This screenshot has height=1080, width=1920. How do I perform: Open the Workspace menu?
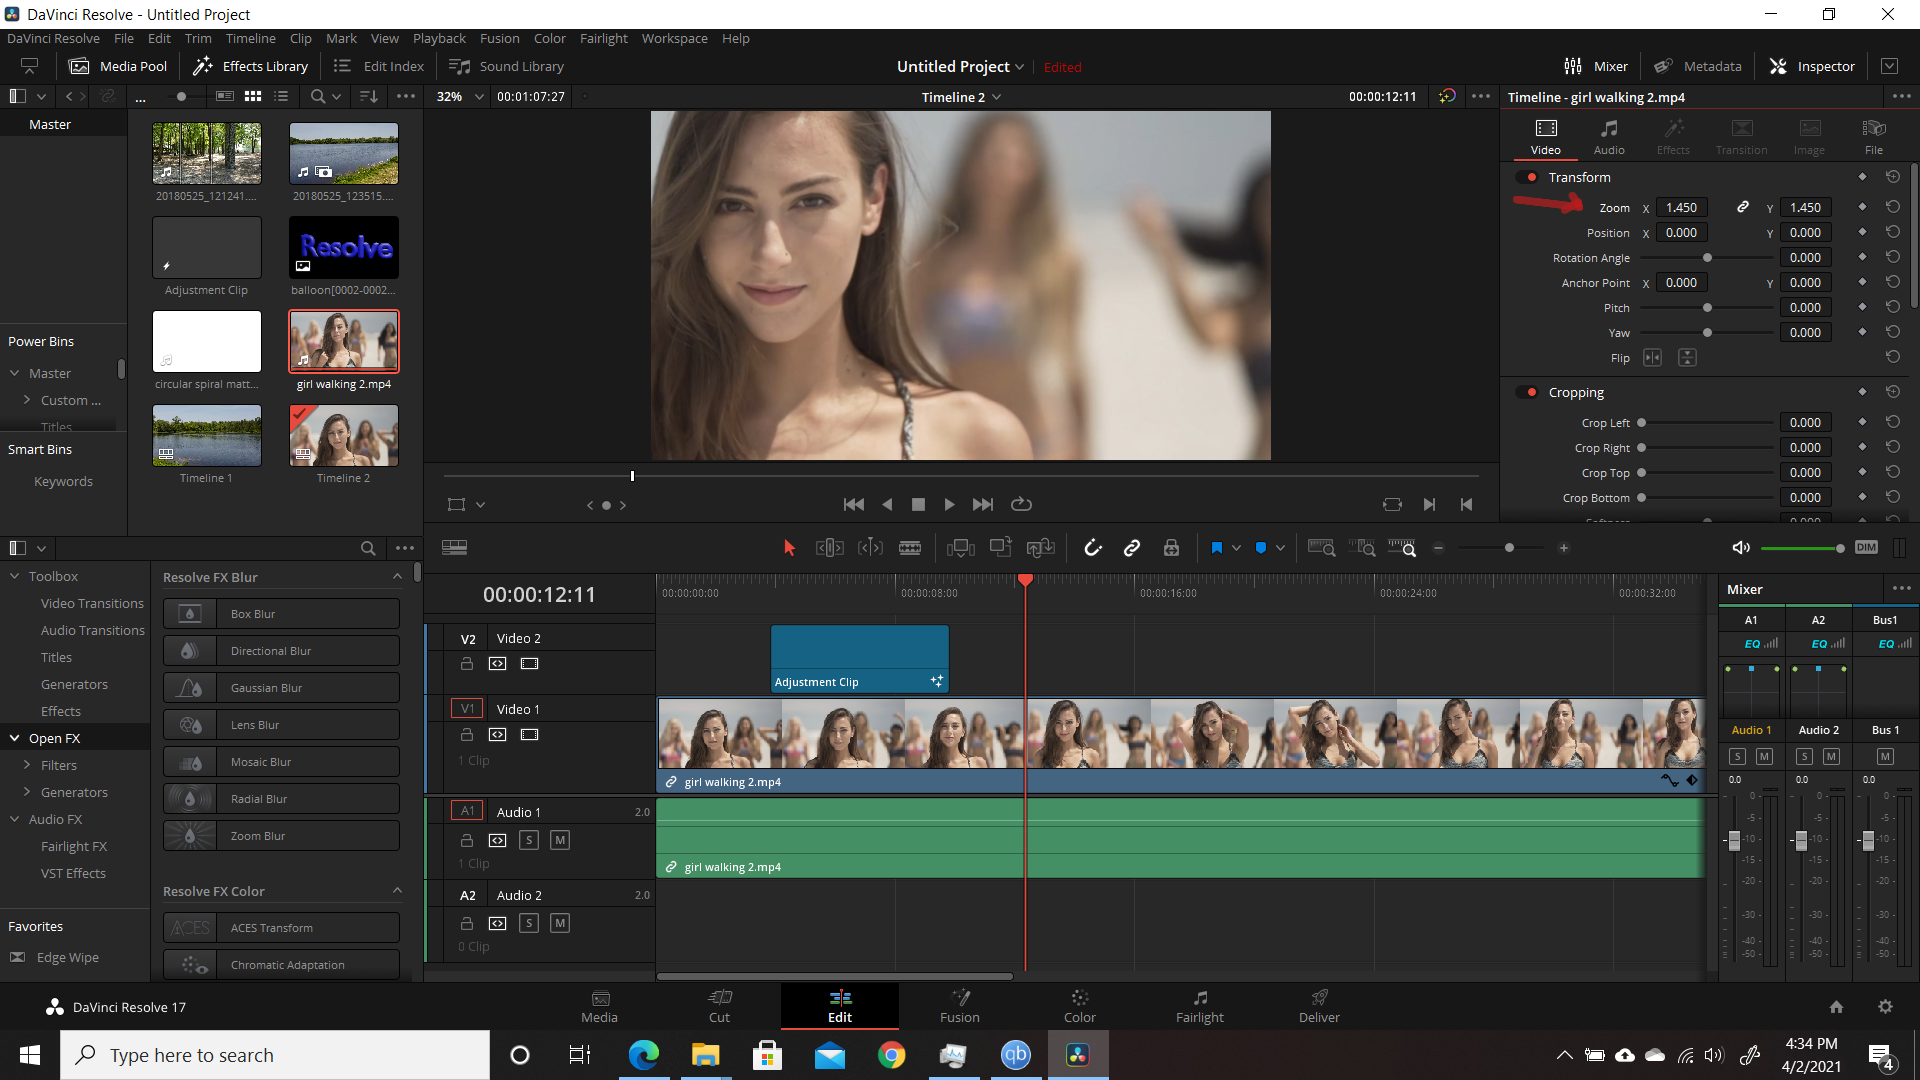point(674,38)
